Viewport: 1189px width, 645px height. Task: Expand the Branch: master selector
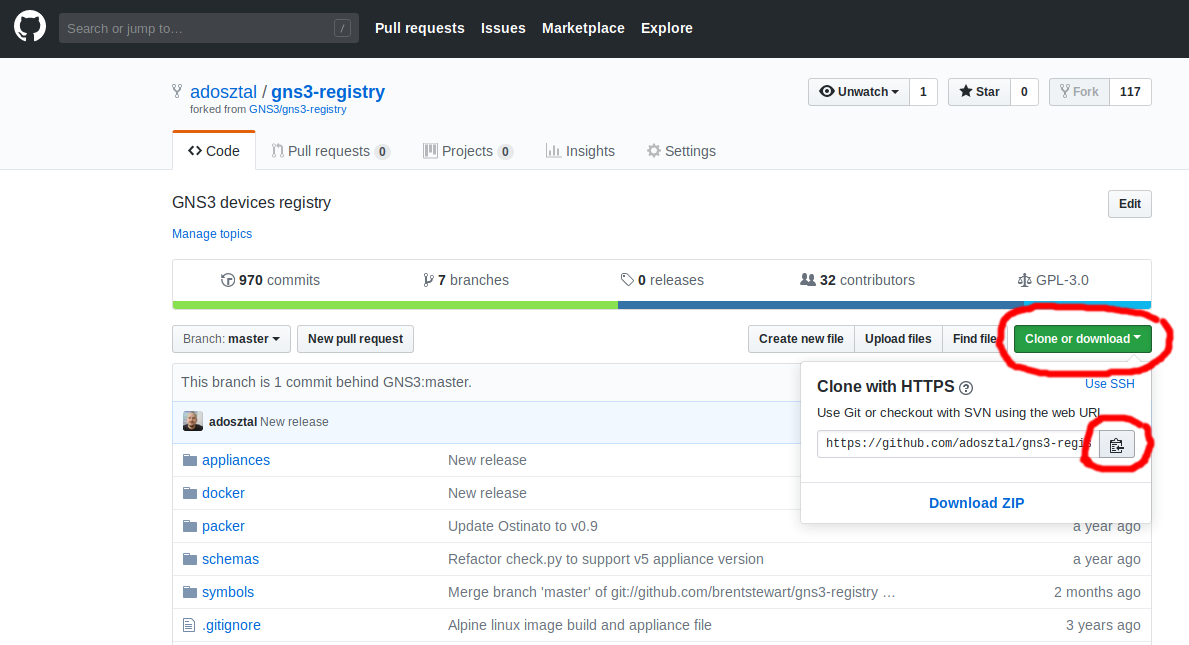(231, 339)
